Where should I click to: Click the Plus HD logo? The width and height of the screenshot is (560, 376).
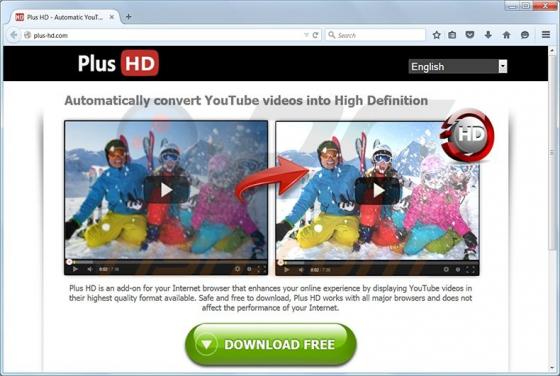(x=118, y=63)
